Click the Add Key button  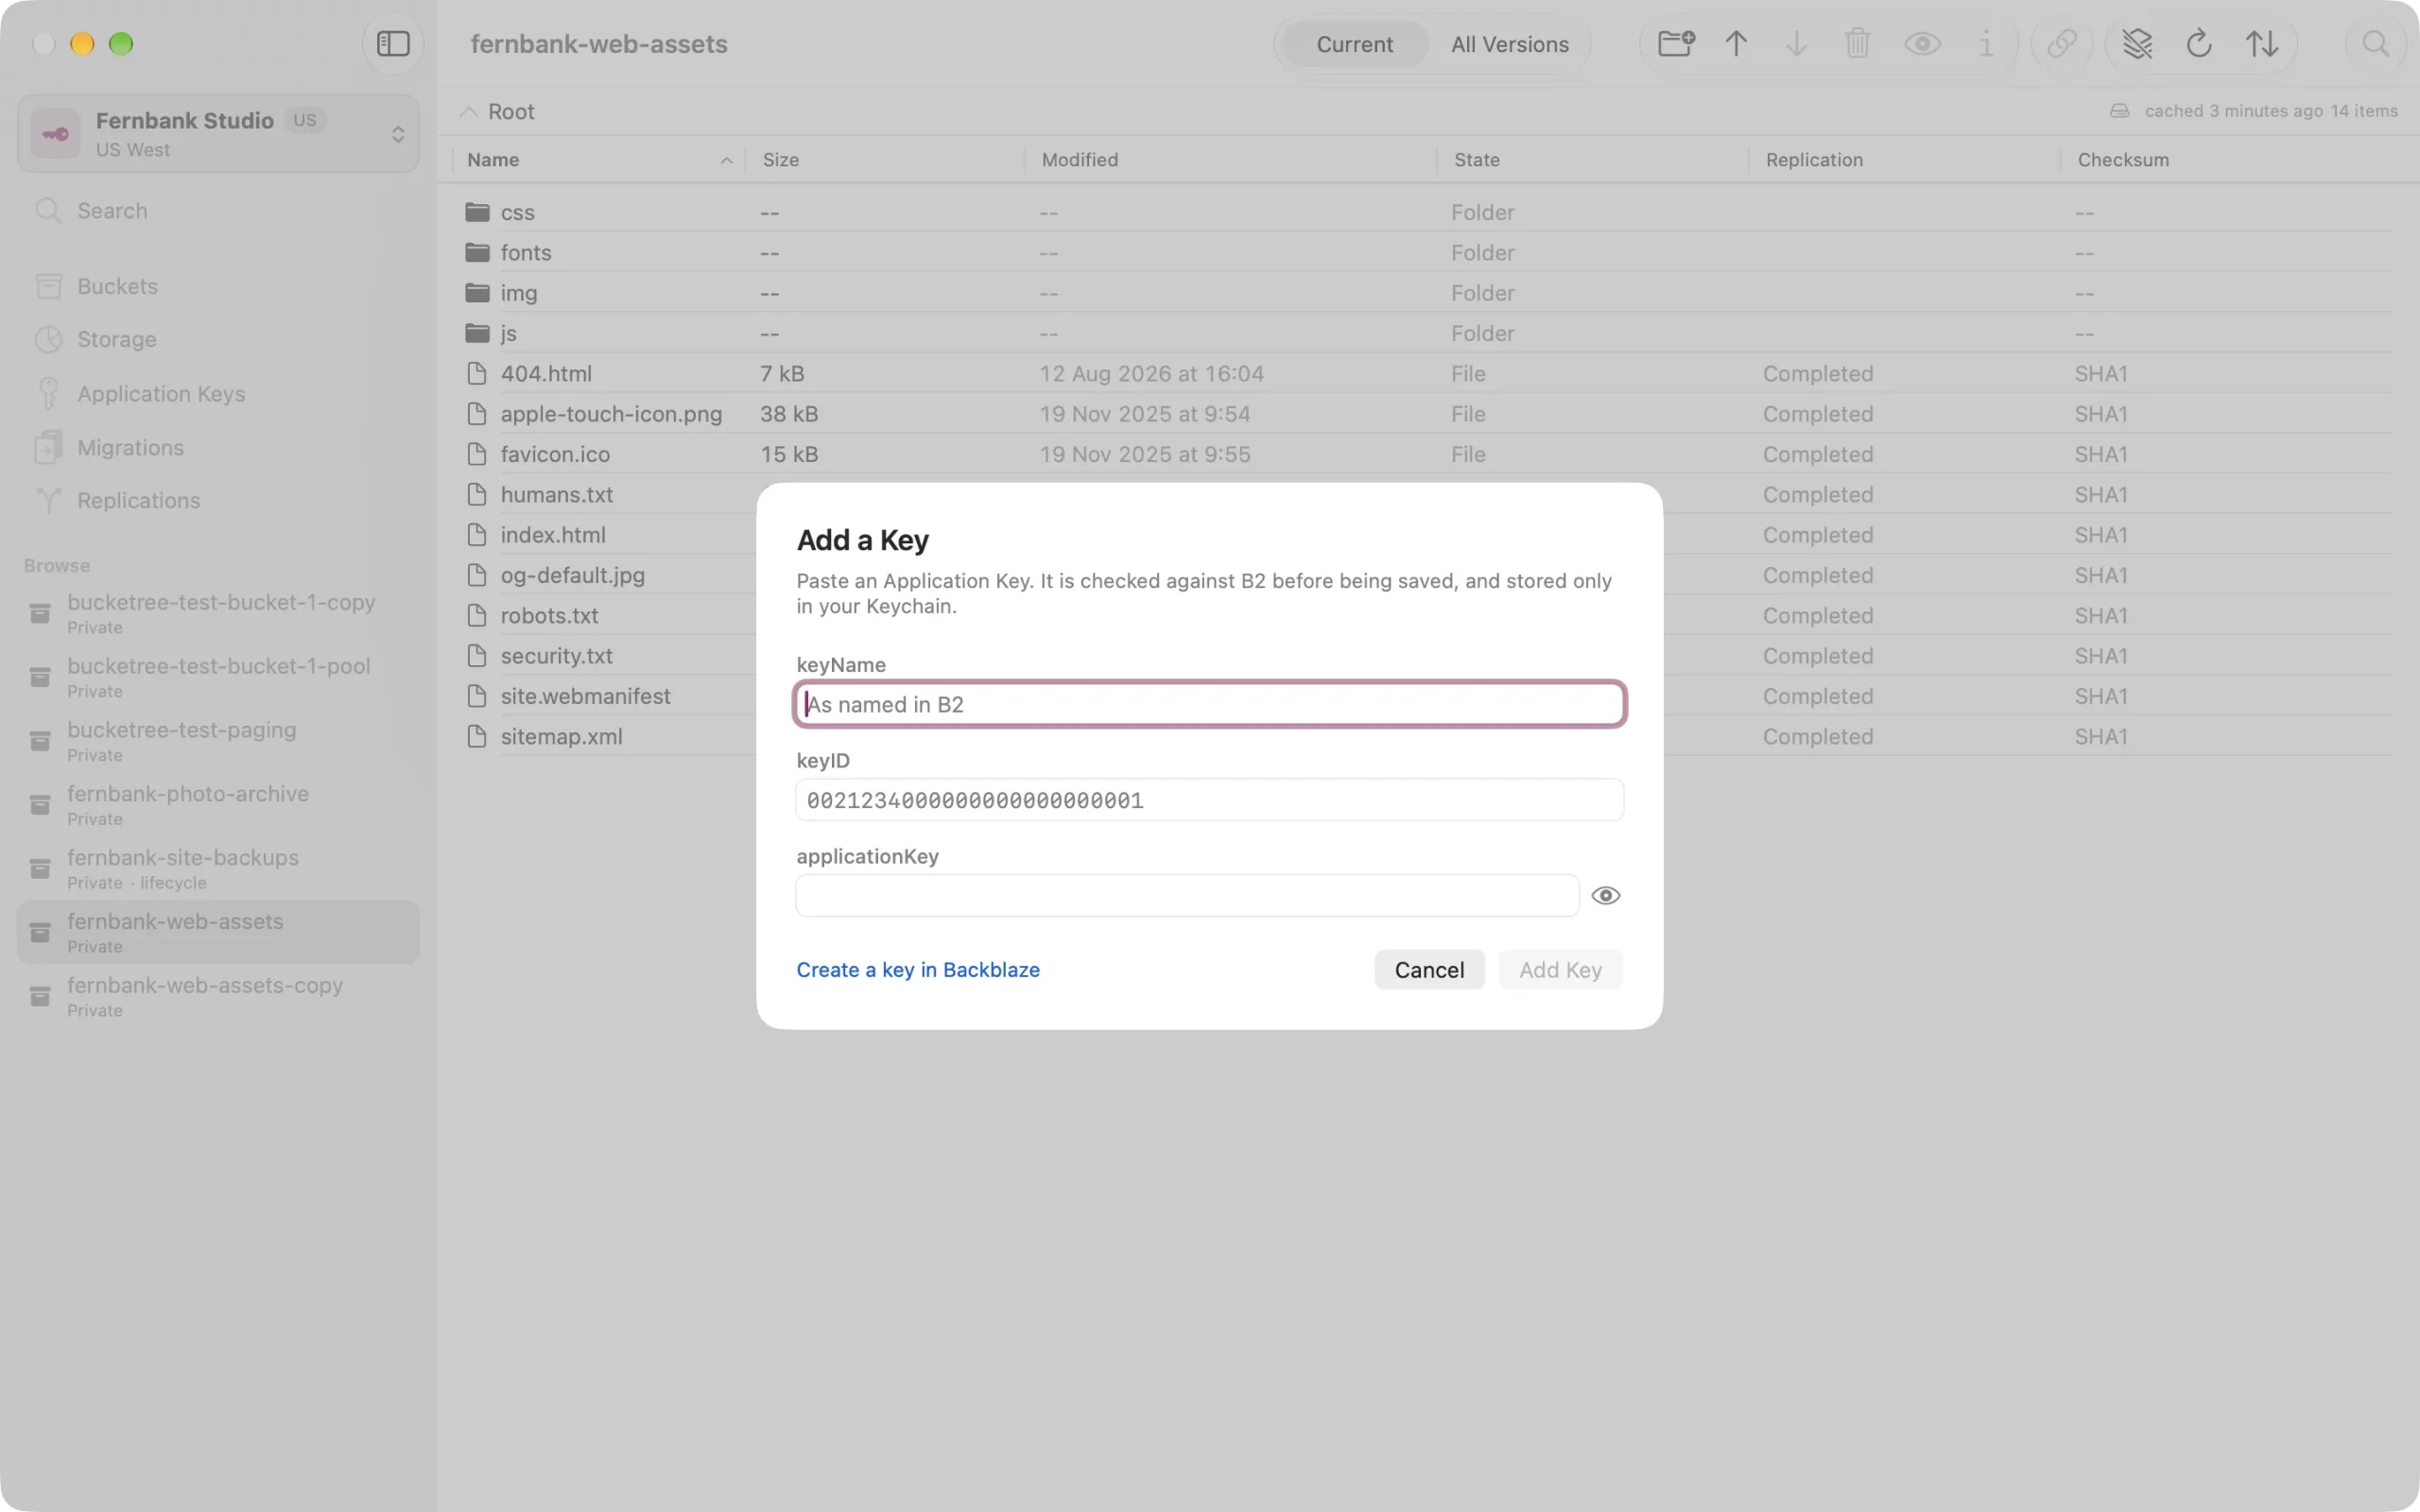tap(1560, 969)
